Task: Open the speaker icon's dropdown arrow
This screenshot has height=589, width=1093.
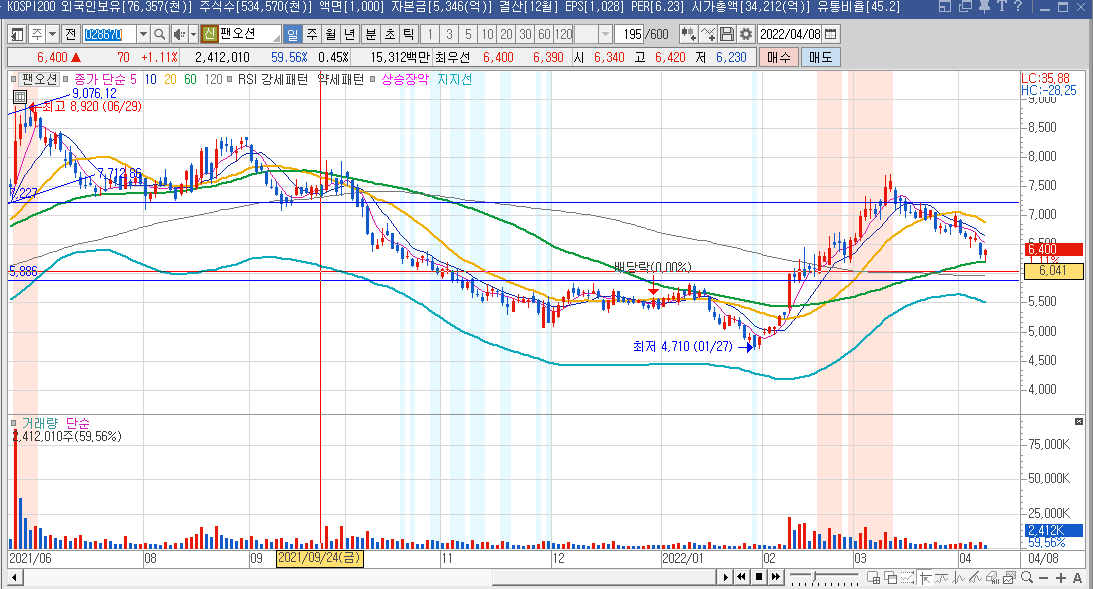Action: tap(193, 34)
